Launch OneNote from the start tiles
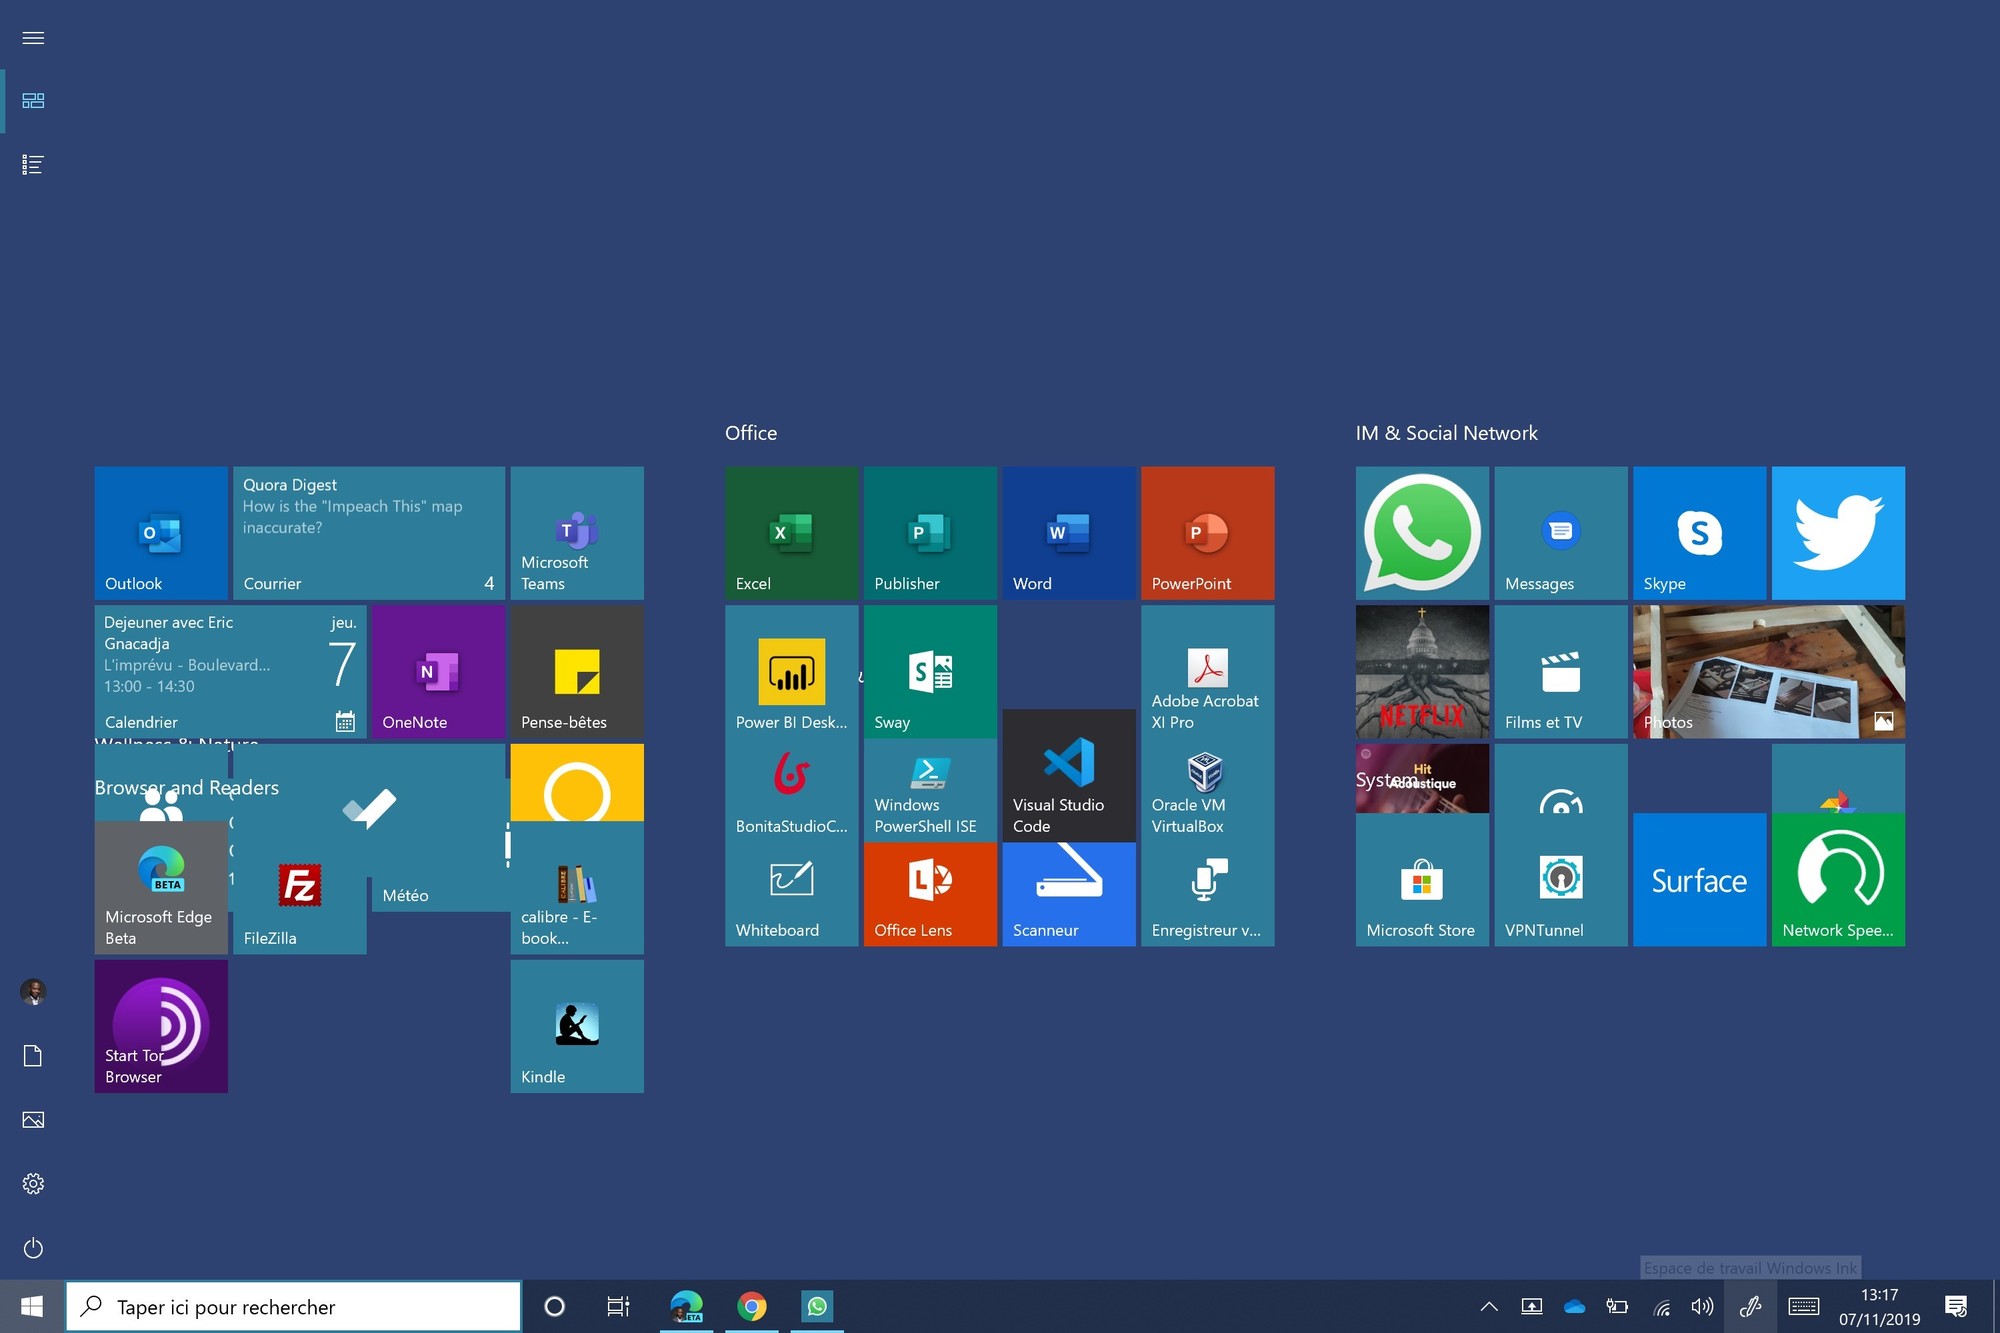 (438, 672)
